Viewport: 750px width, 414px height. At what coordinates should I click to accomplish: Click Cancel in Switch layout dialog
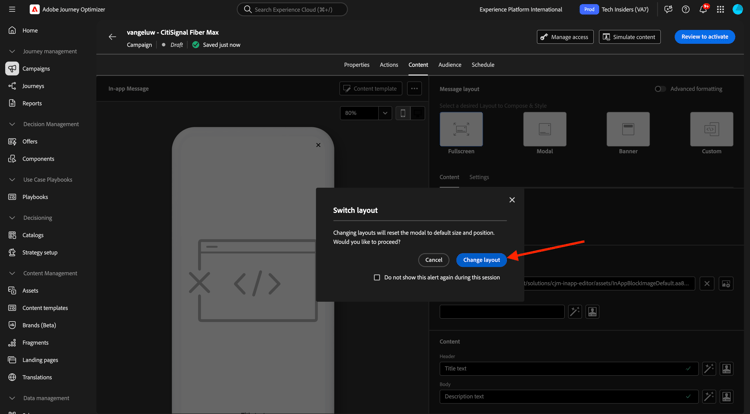[x=433, y=260]
